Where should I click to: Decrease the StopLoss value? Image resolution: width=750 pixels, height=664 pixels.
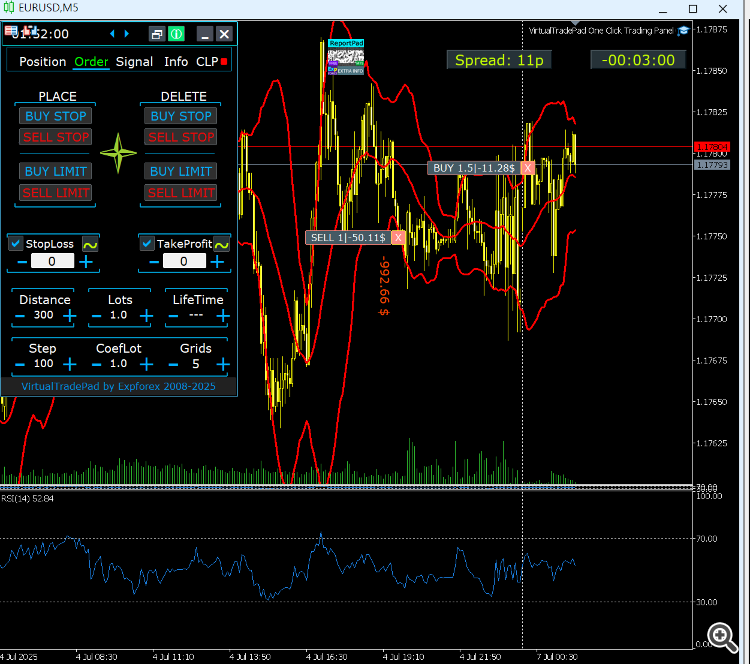pos(22,262)
